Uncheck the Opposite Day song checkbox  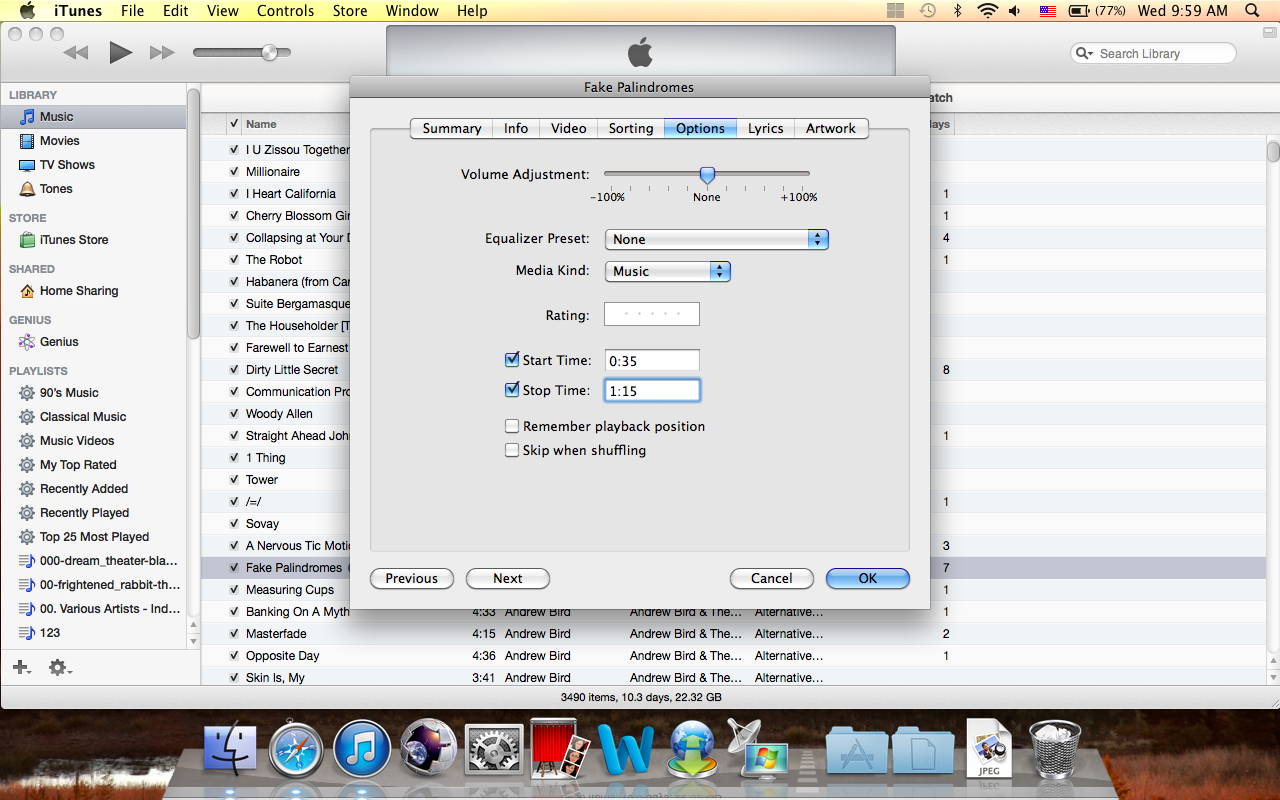[233, 656]
